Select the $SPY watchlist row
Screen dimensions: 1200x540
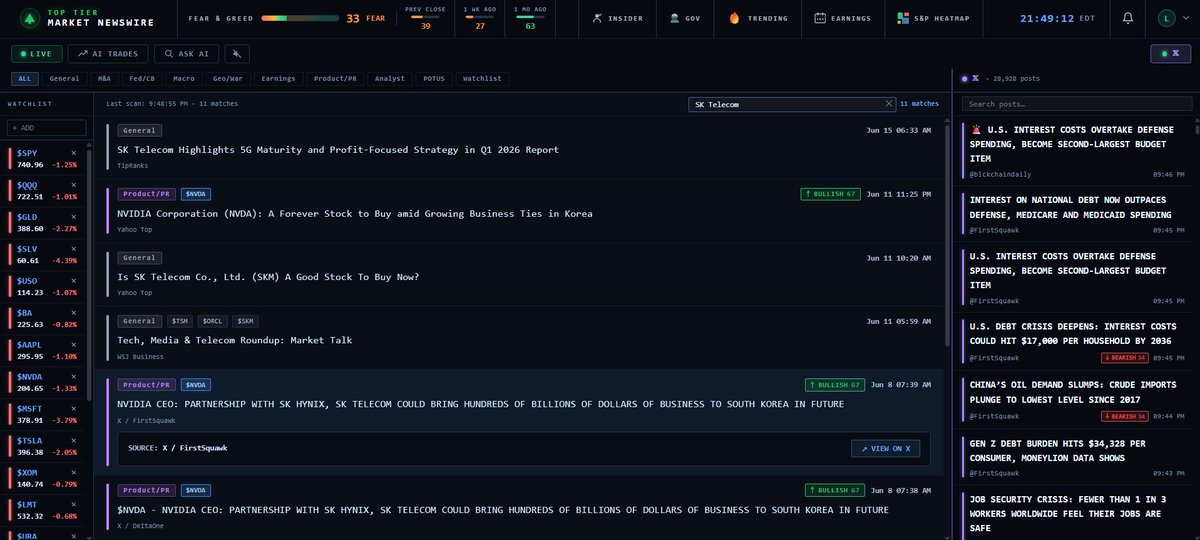tap(43, 158)
